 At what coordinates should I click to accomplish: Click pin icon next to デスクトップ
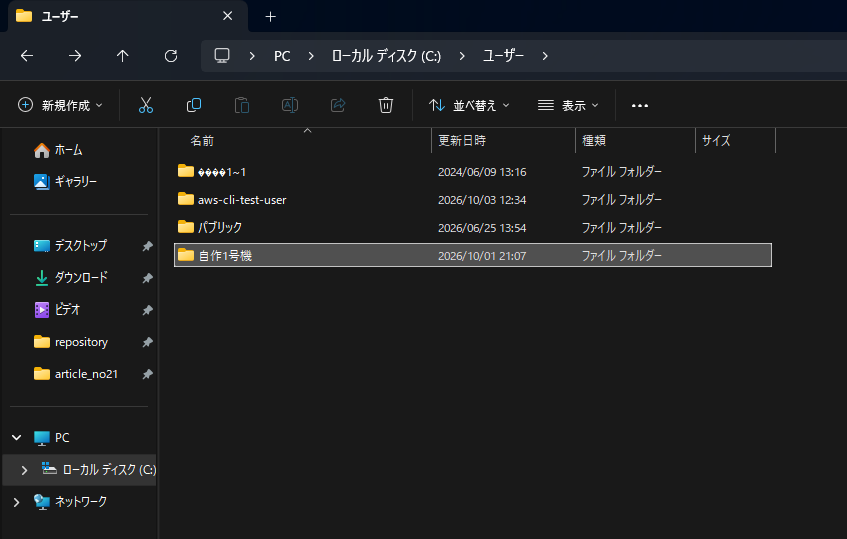147,246
